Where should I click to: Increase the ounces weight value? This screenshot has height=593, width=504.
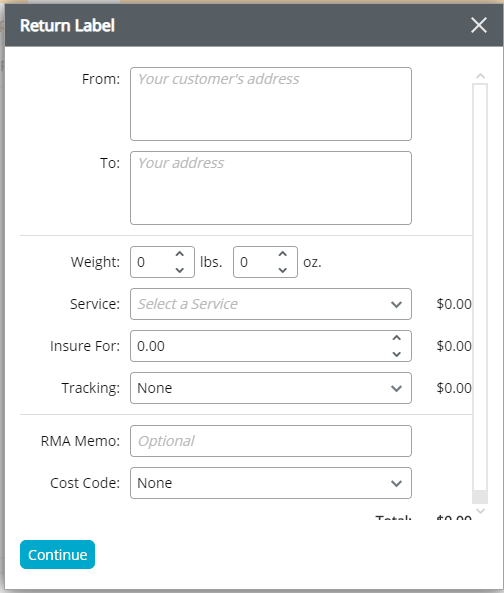point(282,254)
